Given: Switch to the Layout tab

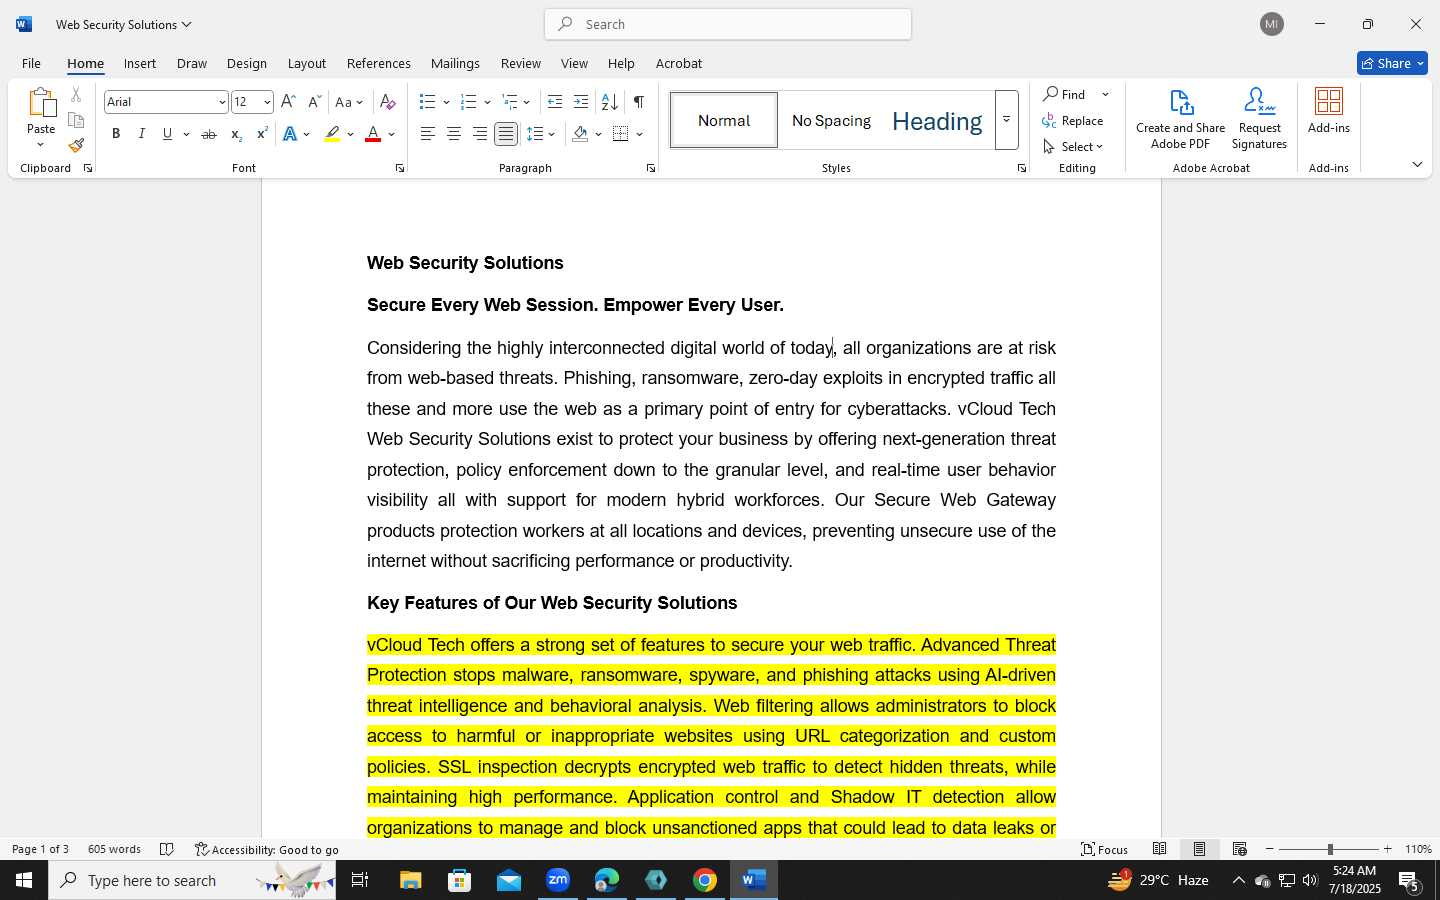Looking at the screenshot, I should [307, 63].
